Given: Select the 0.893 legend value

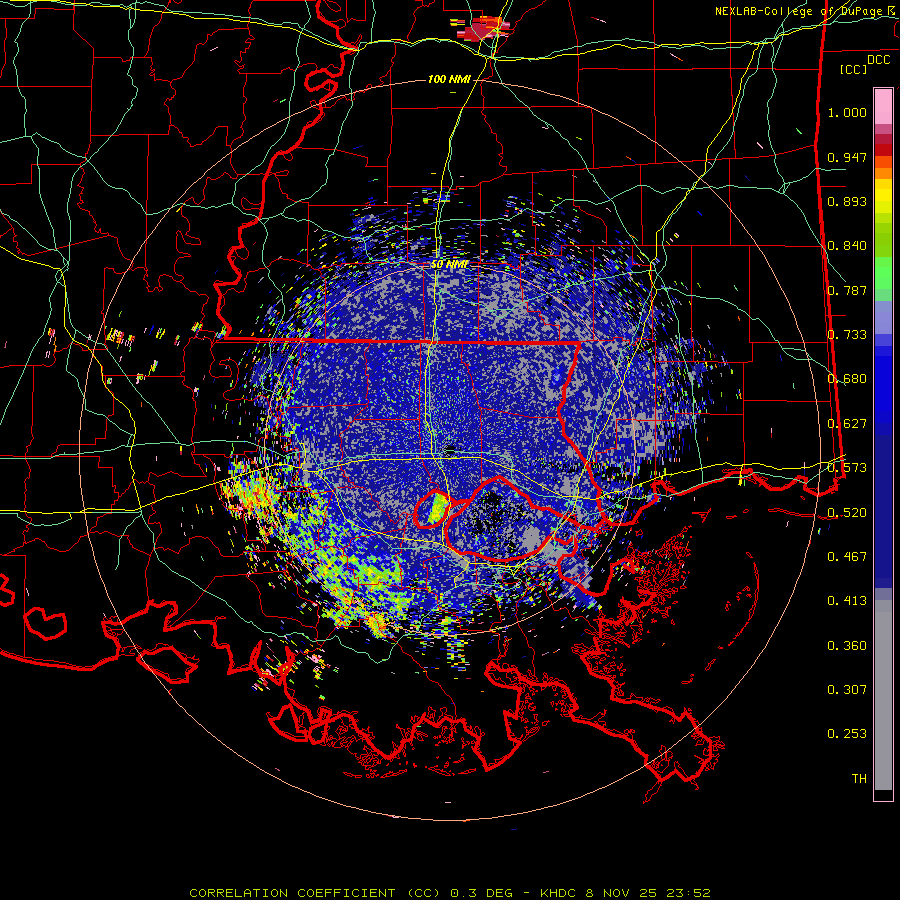Looking at the screenshot, I should pyautogui.click(x=847, y=201).
